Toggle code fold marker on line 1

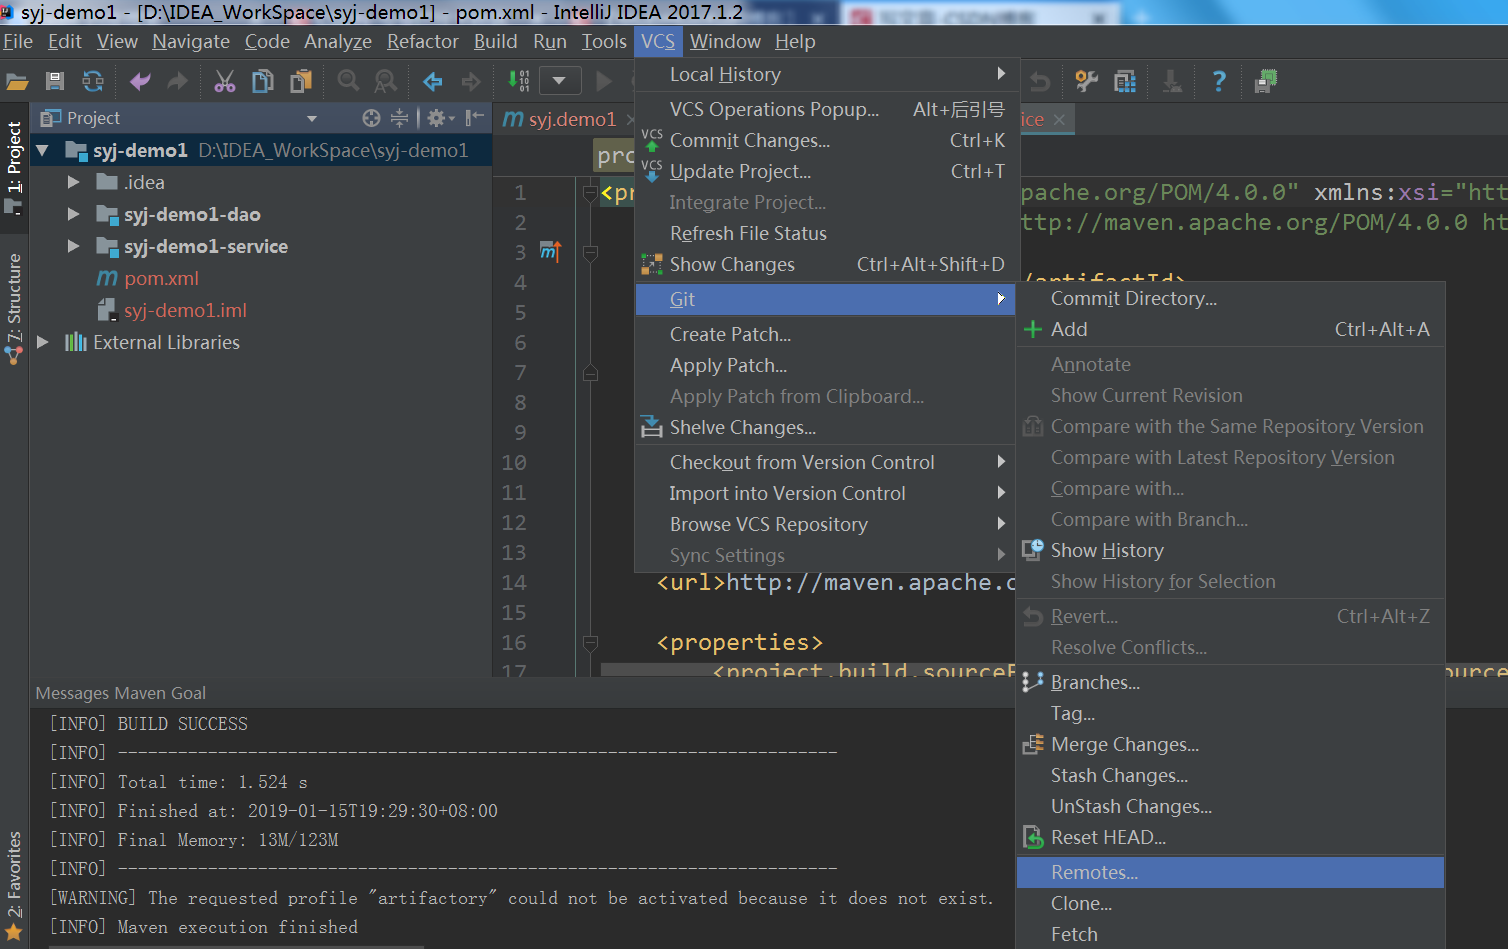[x=590, y=192]
